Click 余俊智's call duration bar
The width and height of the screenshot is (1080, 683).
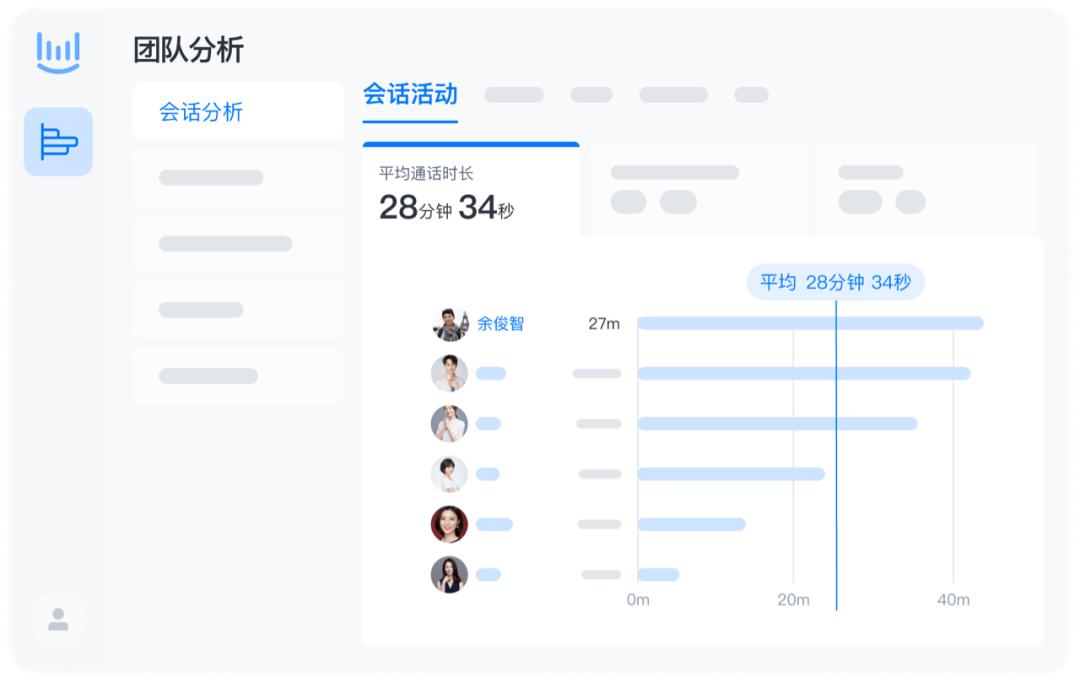[x=810, y=323]
